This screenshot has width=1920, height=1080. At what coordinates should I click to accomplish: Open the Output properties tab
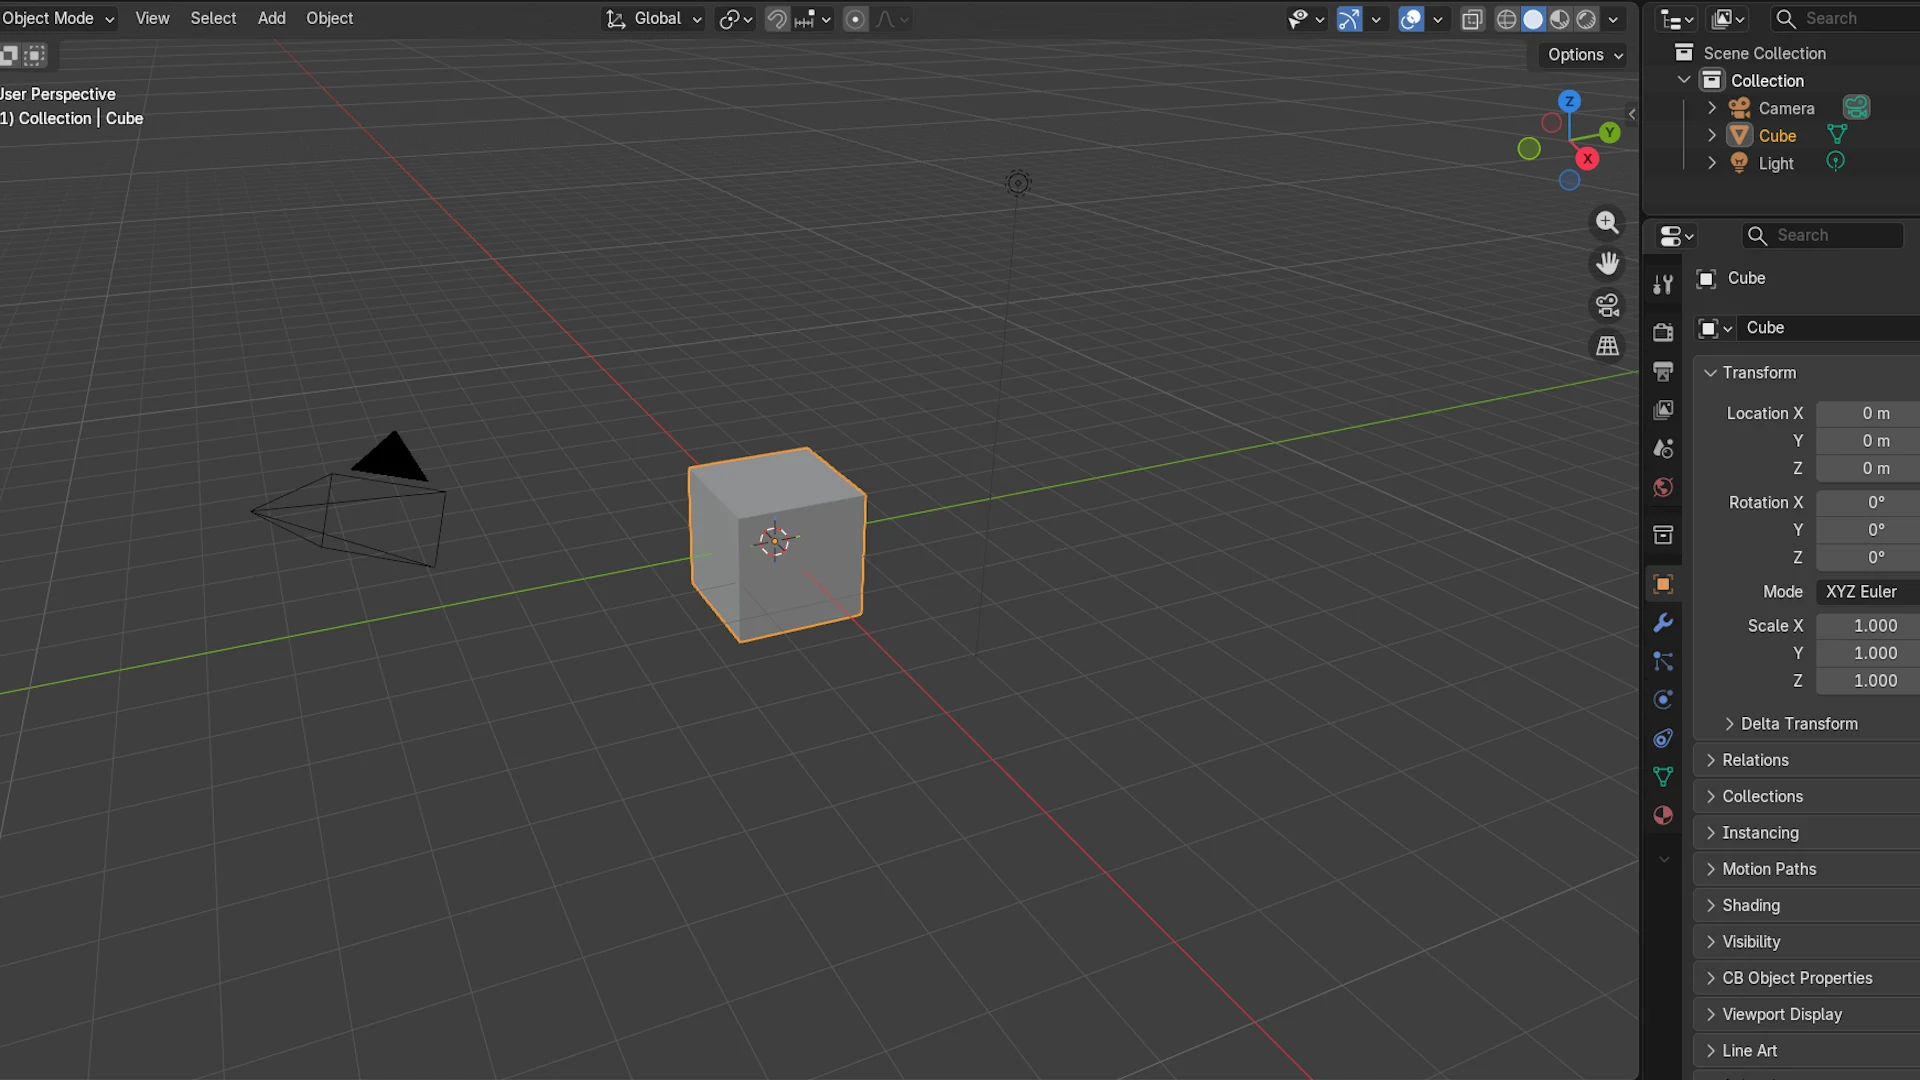(x=1663, y=371)
